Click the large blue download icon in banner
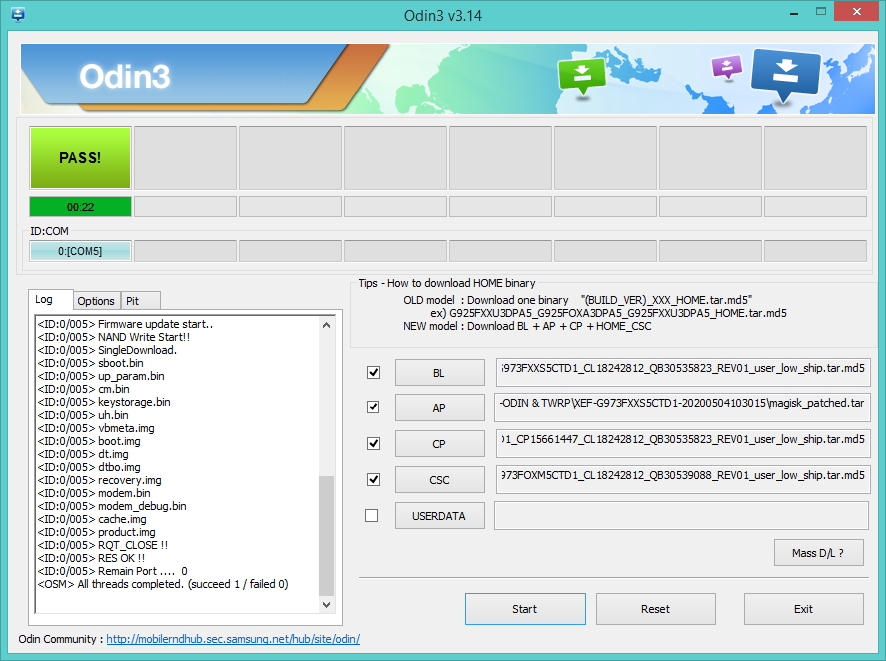 pos(785,73)
